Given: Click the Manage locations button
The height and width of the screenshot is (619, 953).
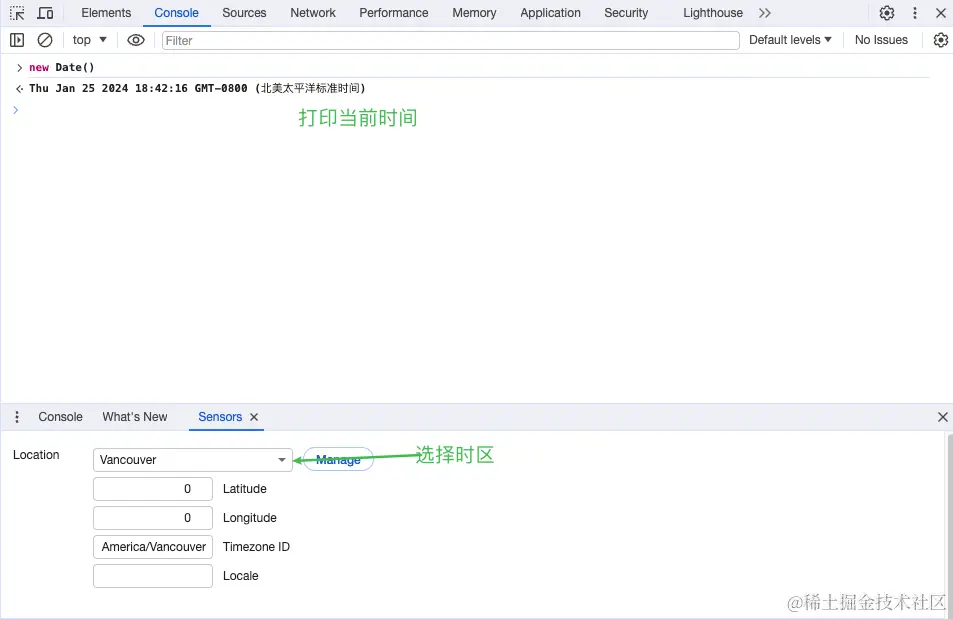Looking at the screenshot, I should tap(338, 460).
